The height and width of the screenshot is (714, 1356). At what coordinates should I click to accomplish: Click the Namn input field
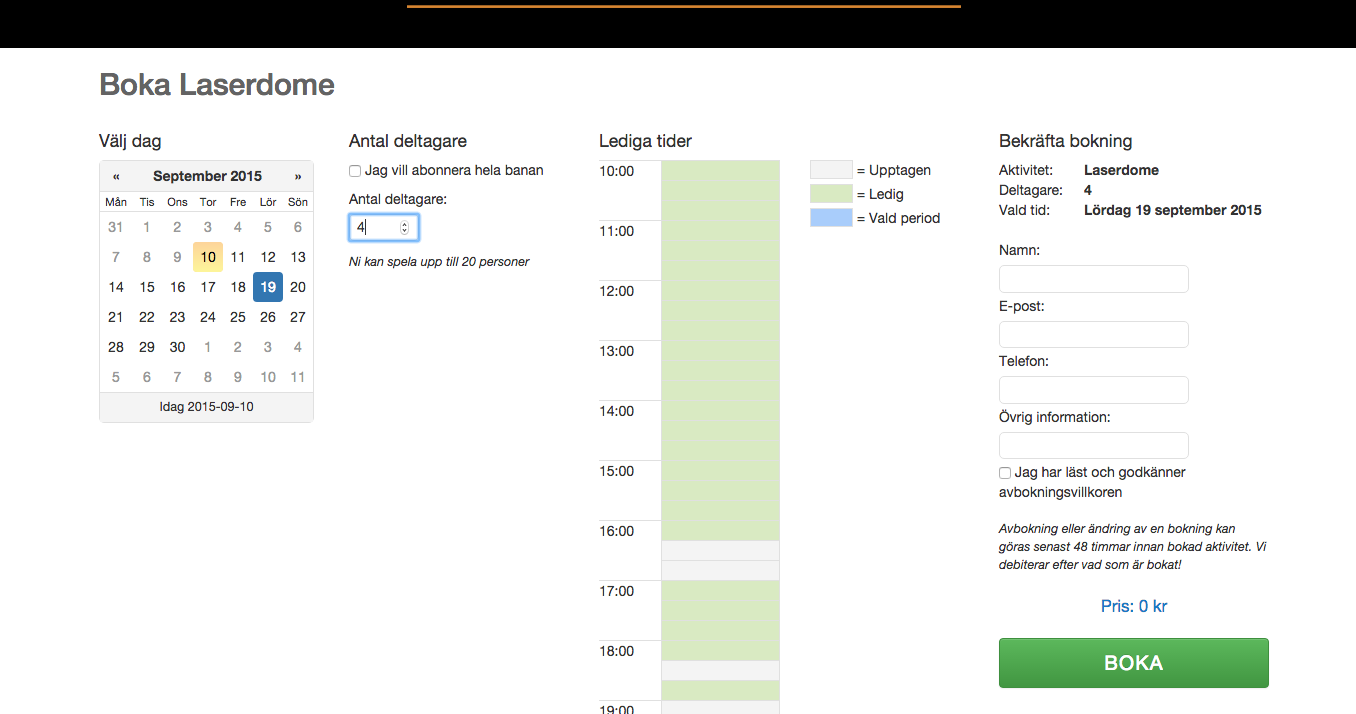[1094, 279]
